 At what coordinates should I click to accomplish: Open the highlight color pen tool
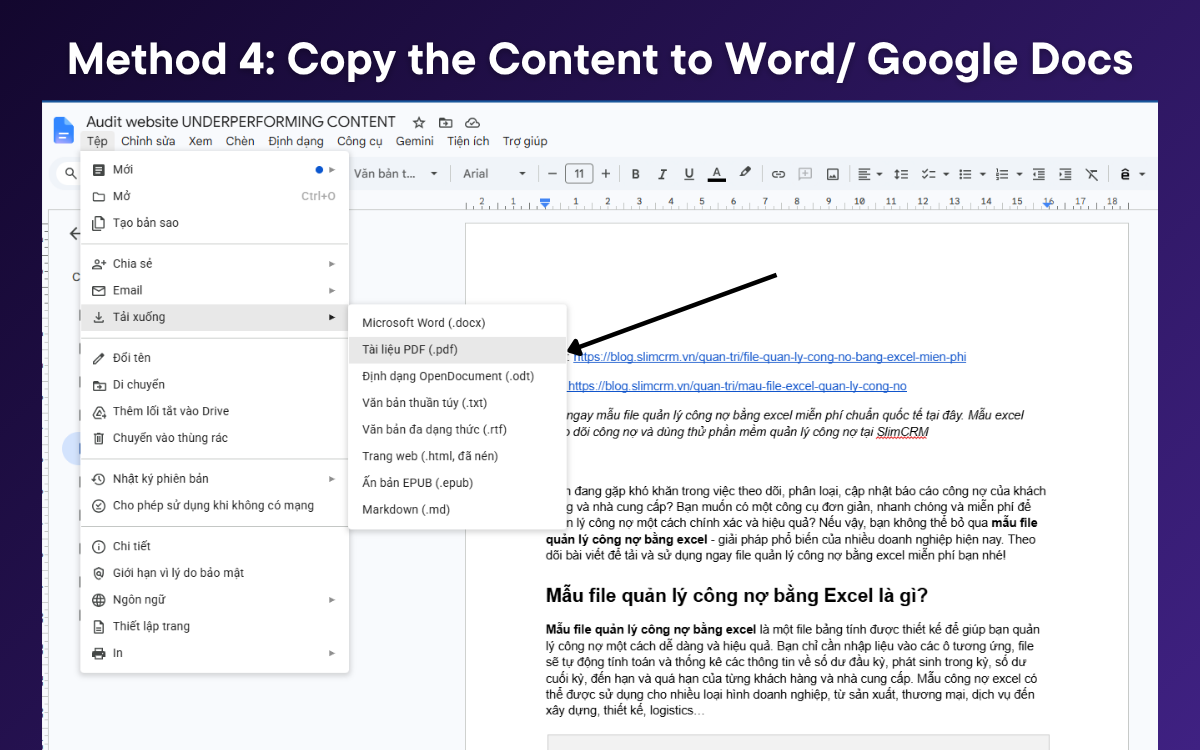click(x=744, y=173)
